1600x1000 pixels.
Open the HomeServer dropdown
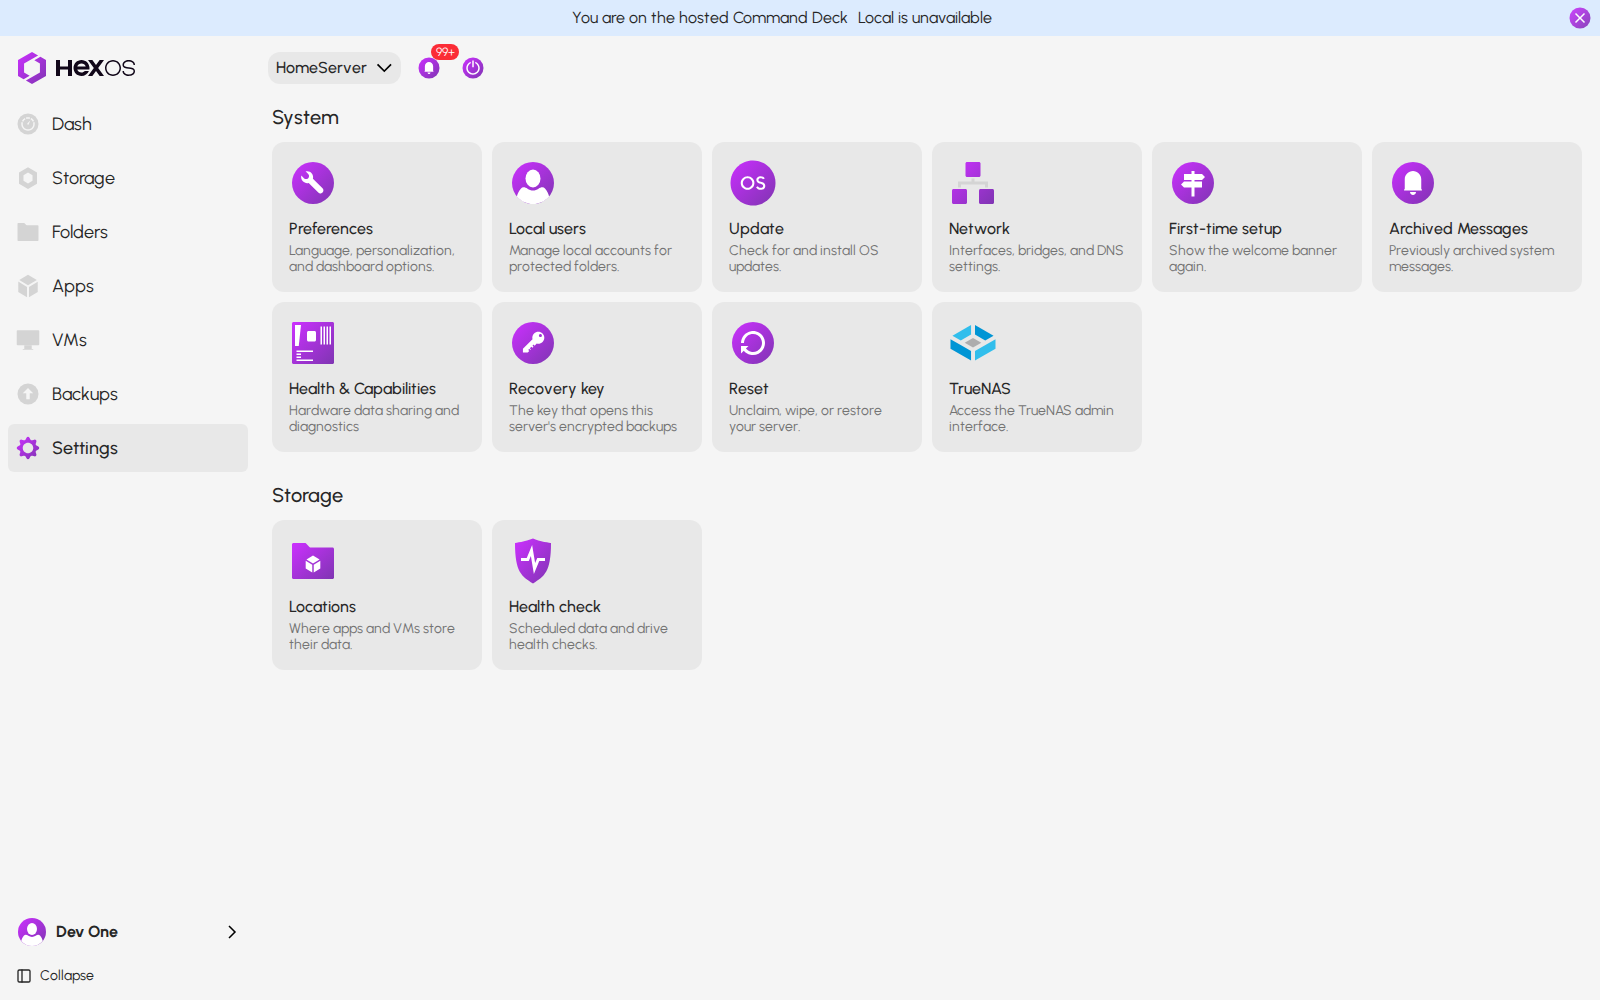pyautogui.click(x=334, y=68)
